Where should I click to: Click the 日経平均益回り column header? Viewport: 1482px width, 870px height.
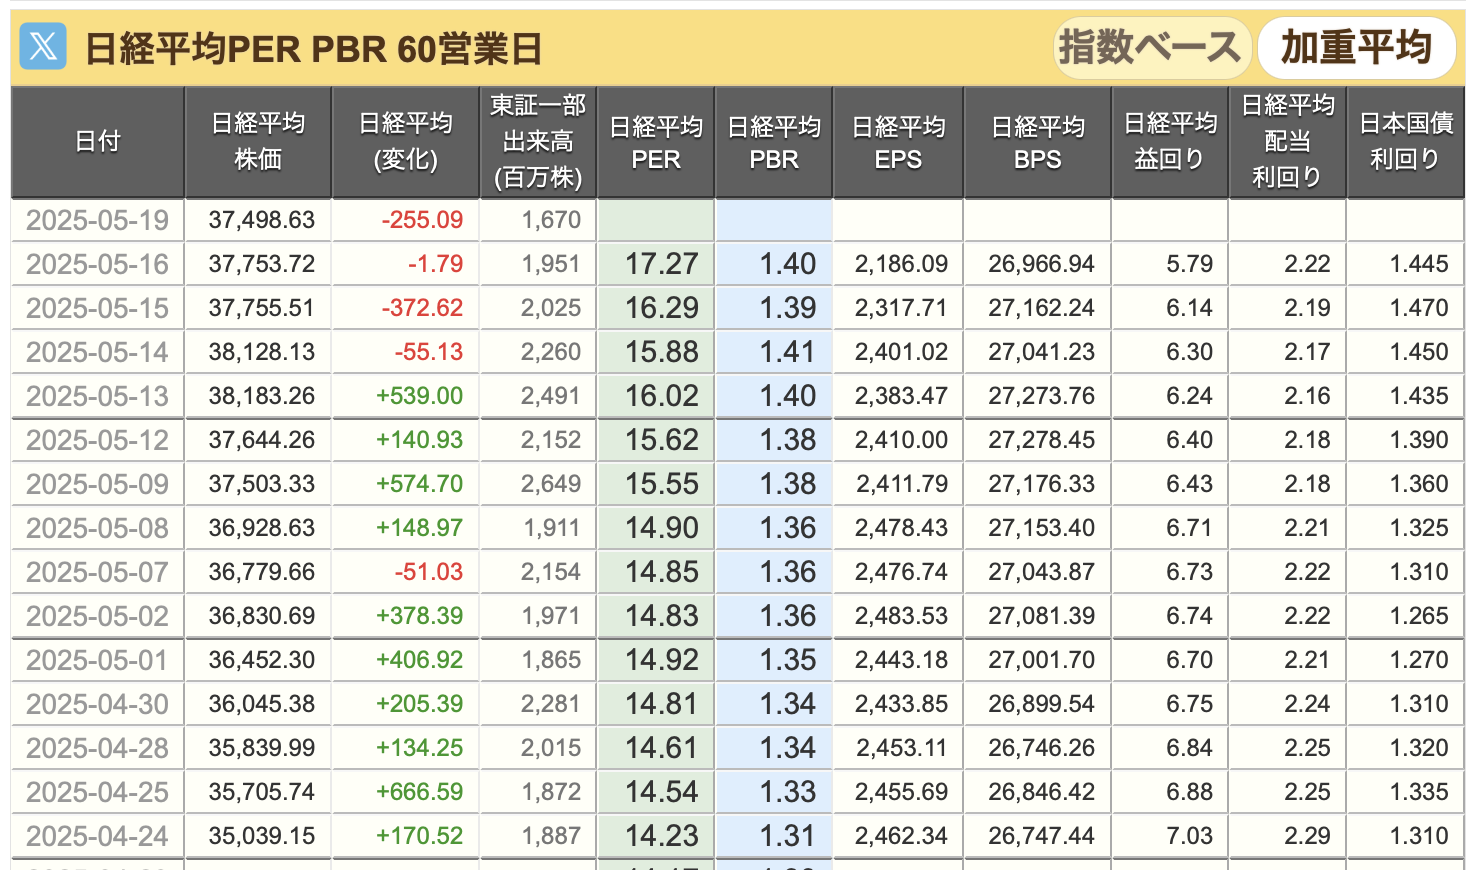[x=1170, y=142]
